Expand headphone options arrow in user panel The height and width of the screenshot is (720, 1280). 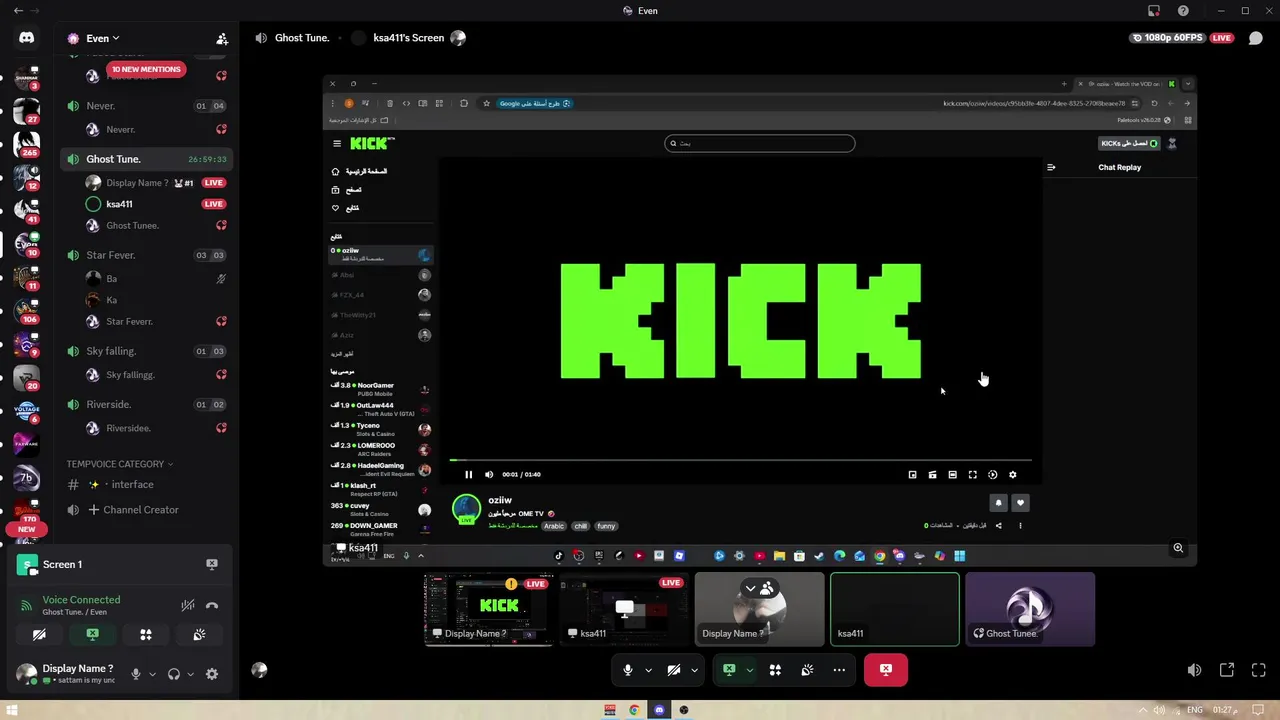coord(190,674)
